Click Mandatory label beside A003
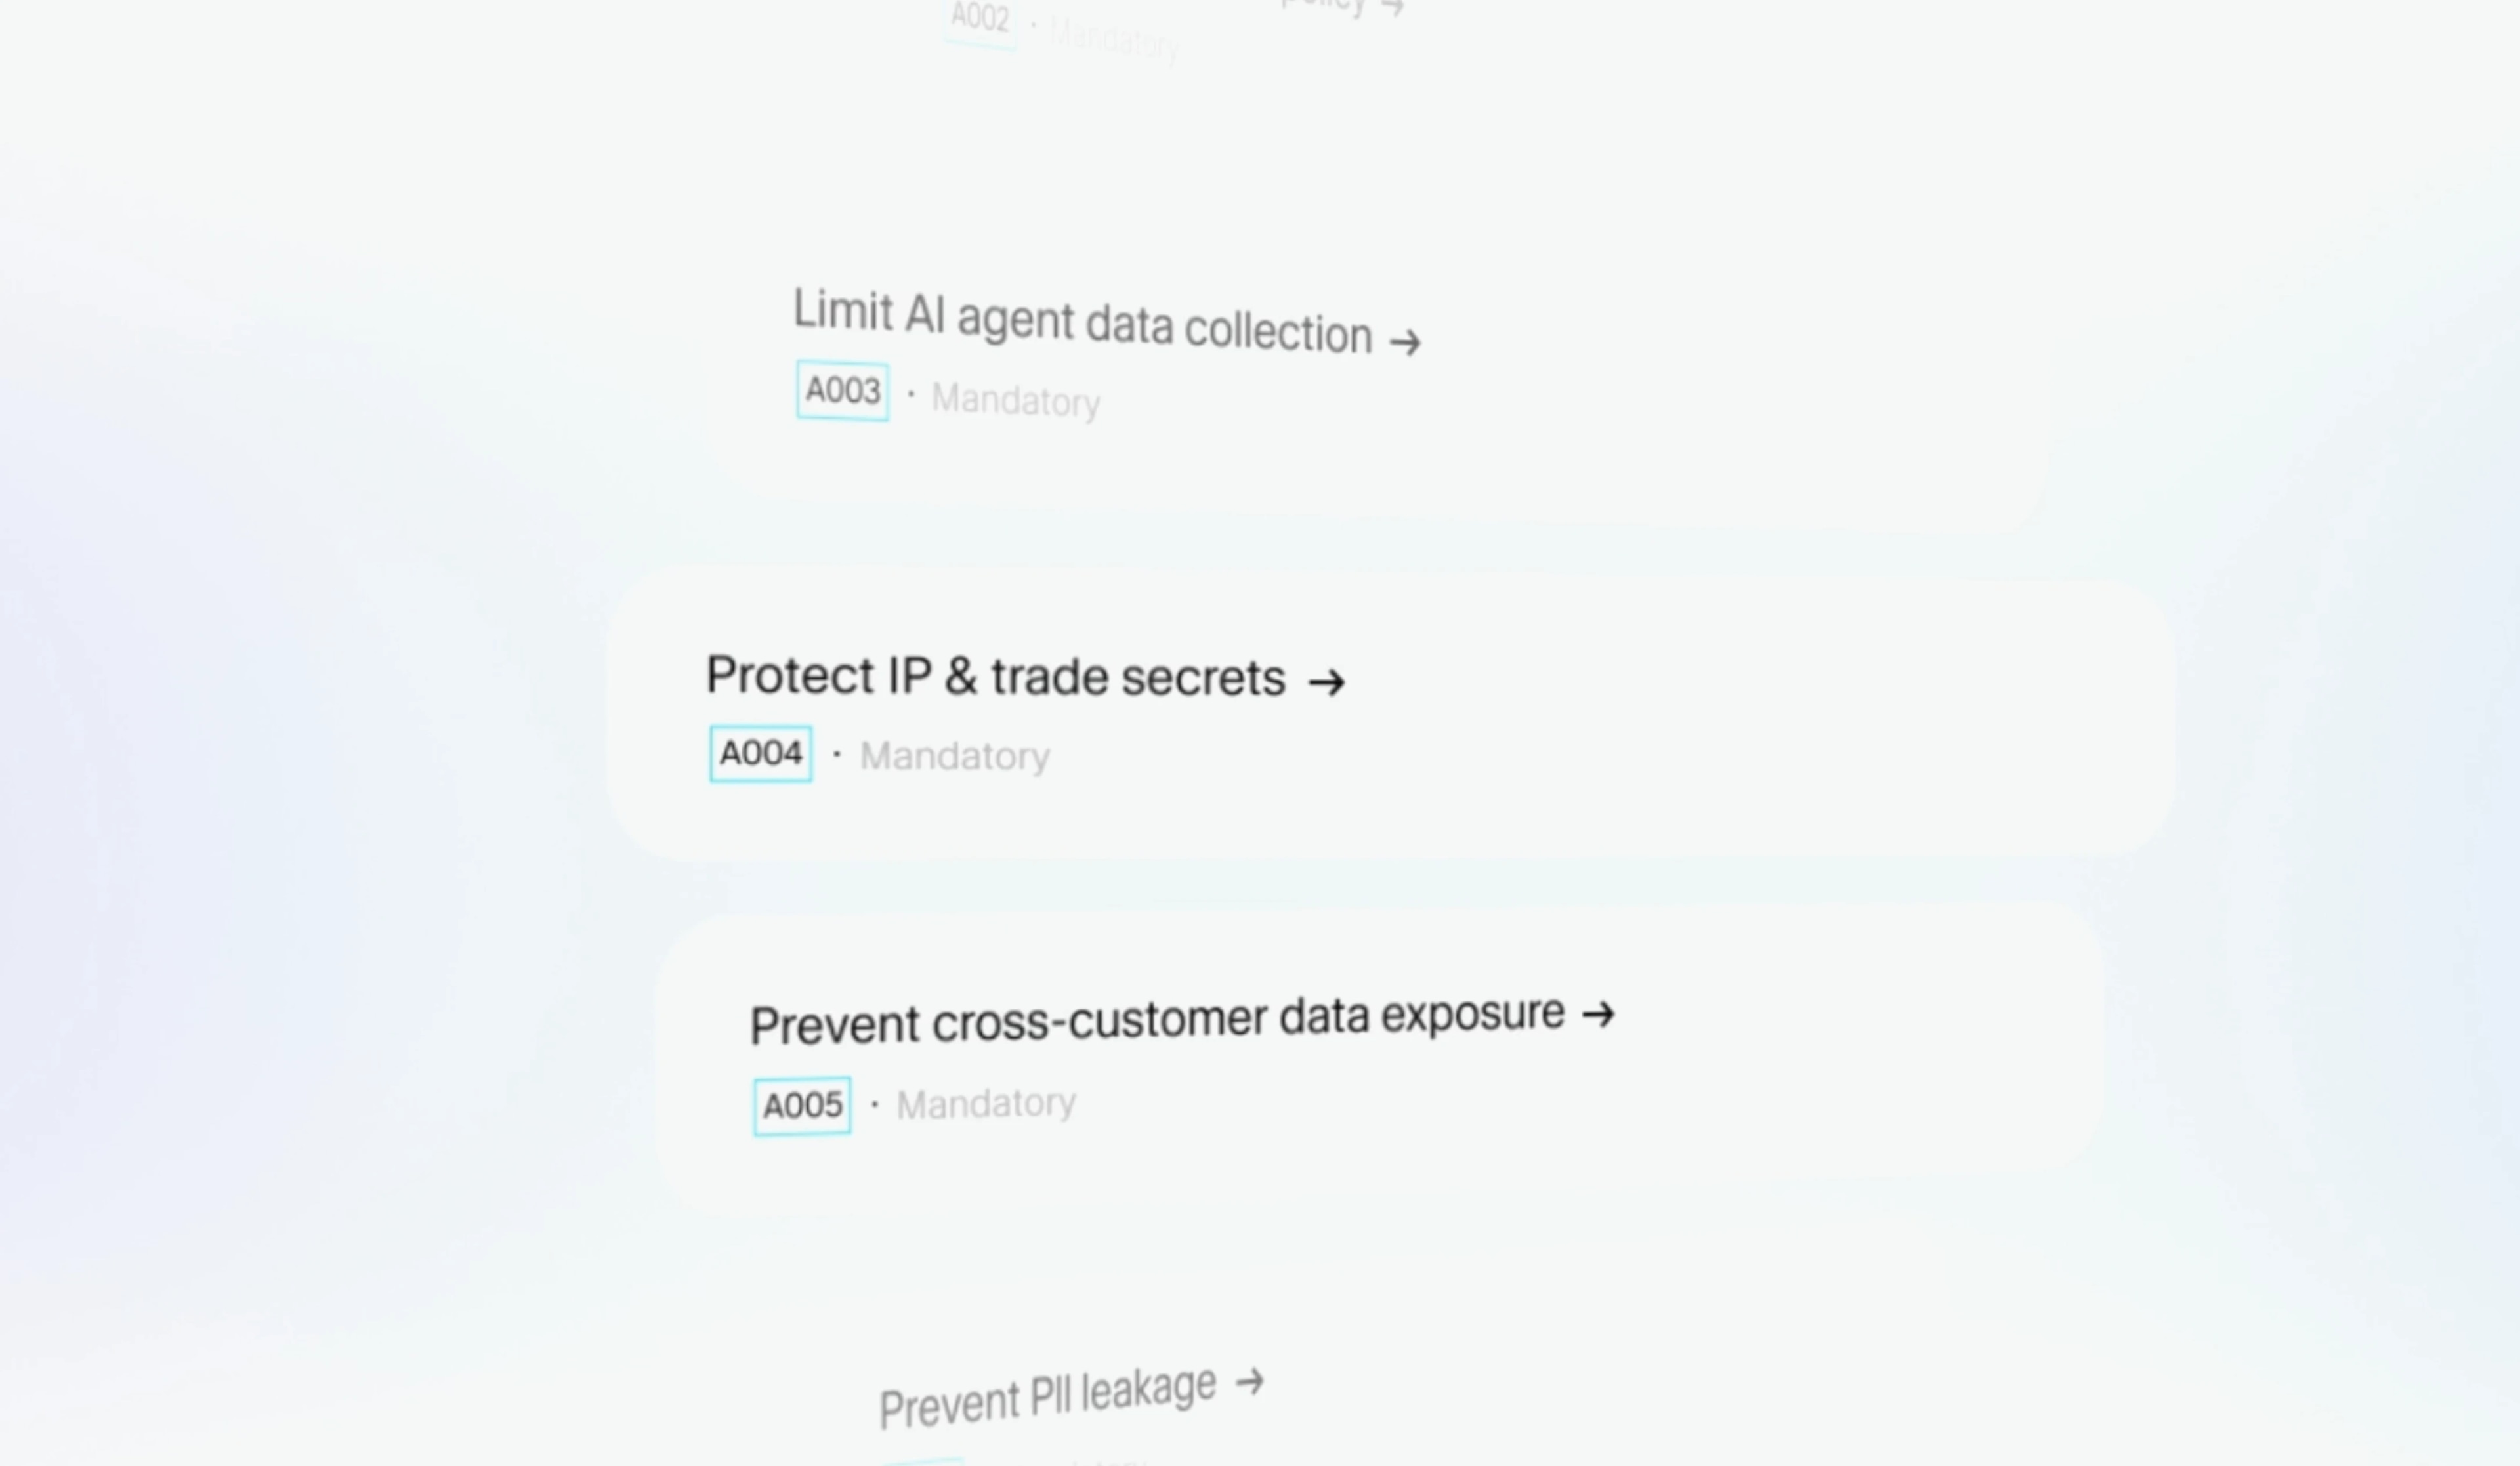 (1015, 400)
